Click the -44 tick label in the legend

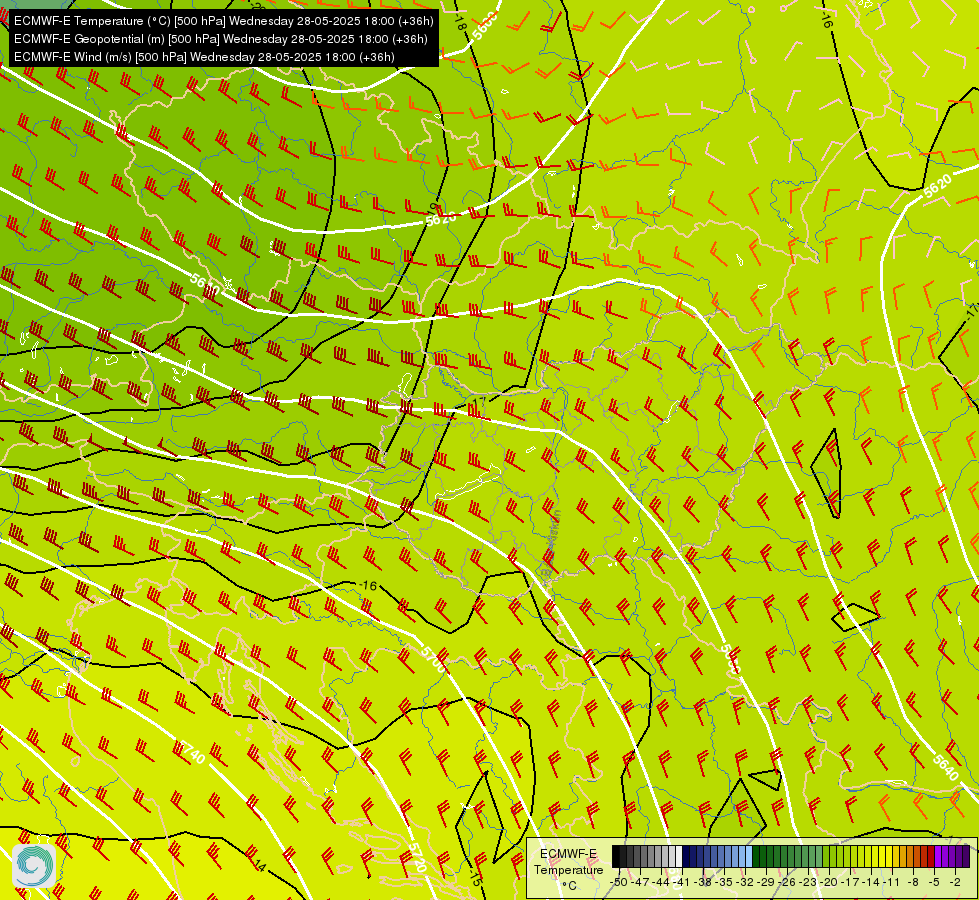coord(661,882)
